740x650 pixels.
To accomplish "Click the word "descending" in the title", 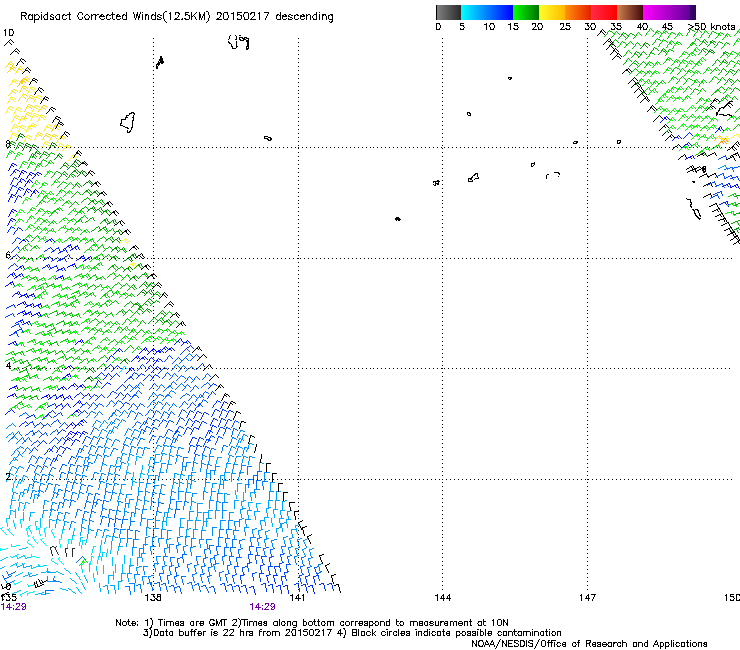I will (x=304, y=17).
